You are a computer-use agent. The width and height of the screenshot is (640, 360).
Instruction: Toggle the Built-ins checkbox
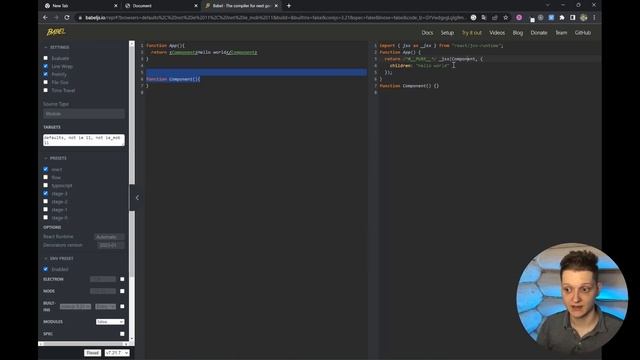click(122, 306)
